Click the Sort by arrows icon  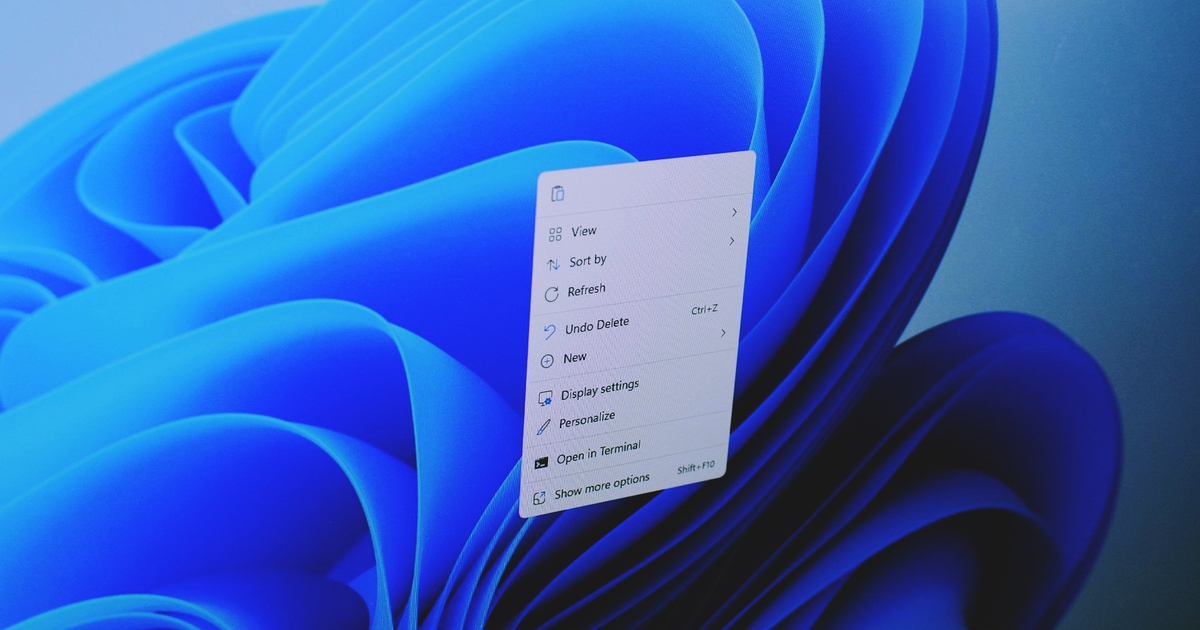[x=553, y=265]
